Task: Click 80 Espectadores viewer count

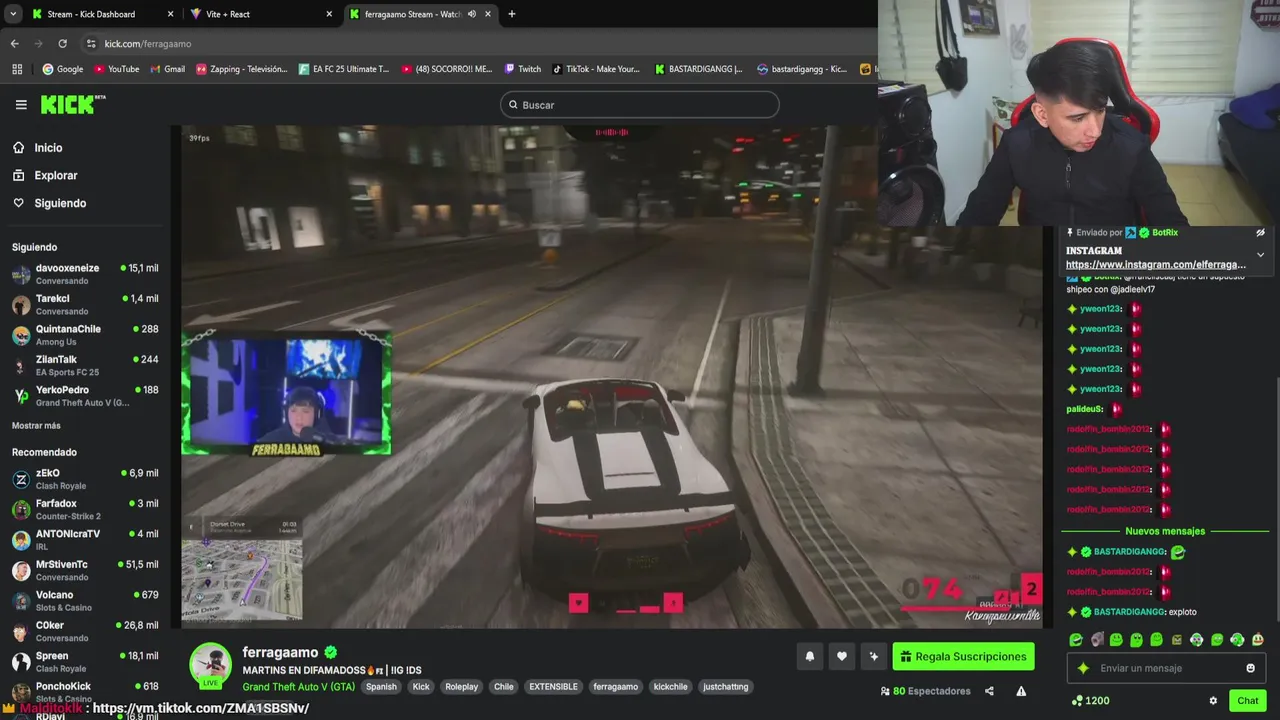Action: coord(925,691)
